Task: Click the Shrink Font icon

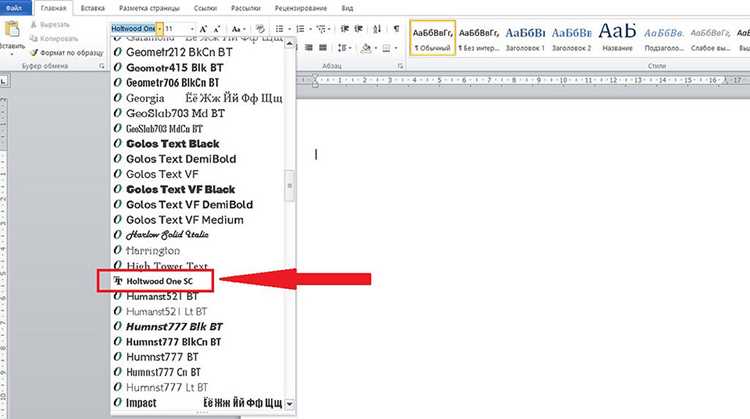Action: 217,29
